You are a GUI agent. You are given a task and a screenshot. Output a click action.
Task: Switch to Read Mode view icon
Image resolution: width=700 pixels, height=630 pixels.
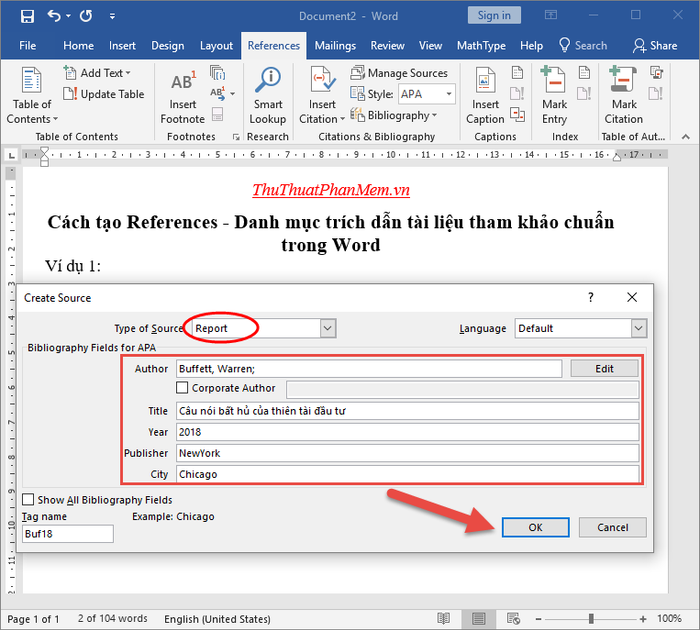[443, 618]
